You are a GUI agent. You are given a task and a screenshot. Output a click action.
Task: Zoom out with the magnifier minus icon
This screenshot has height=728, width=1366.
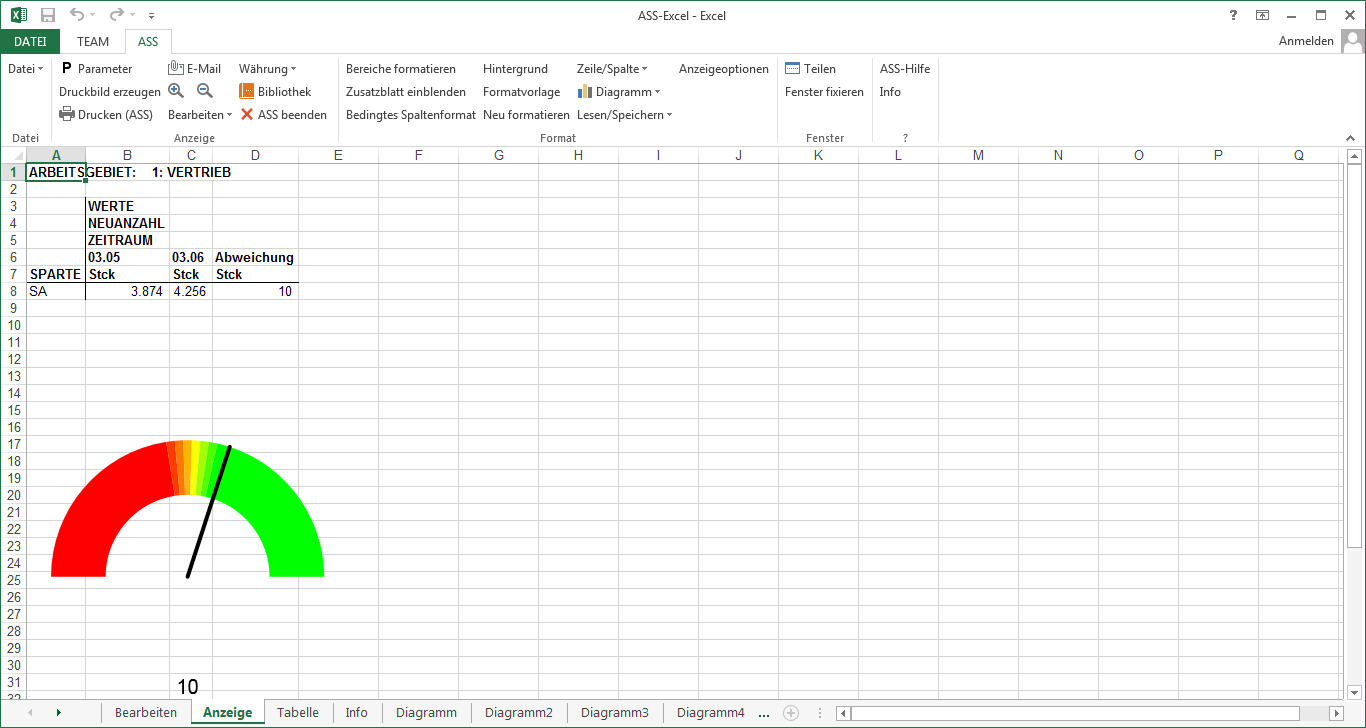coord(204,91)
